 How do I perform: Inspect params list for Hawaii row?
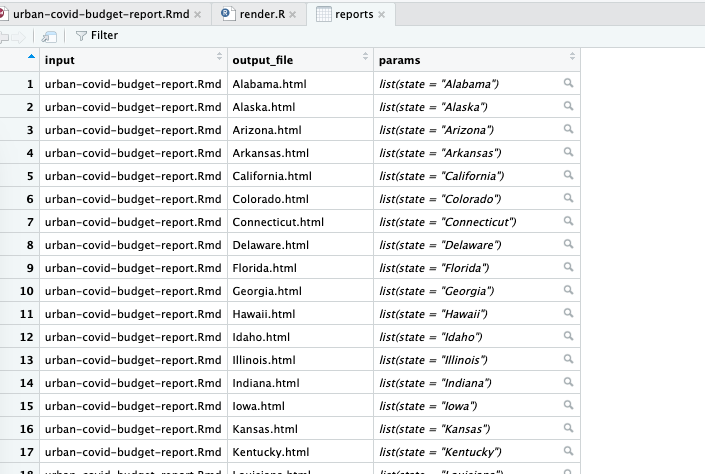tap(568, 313)
